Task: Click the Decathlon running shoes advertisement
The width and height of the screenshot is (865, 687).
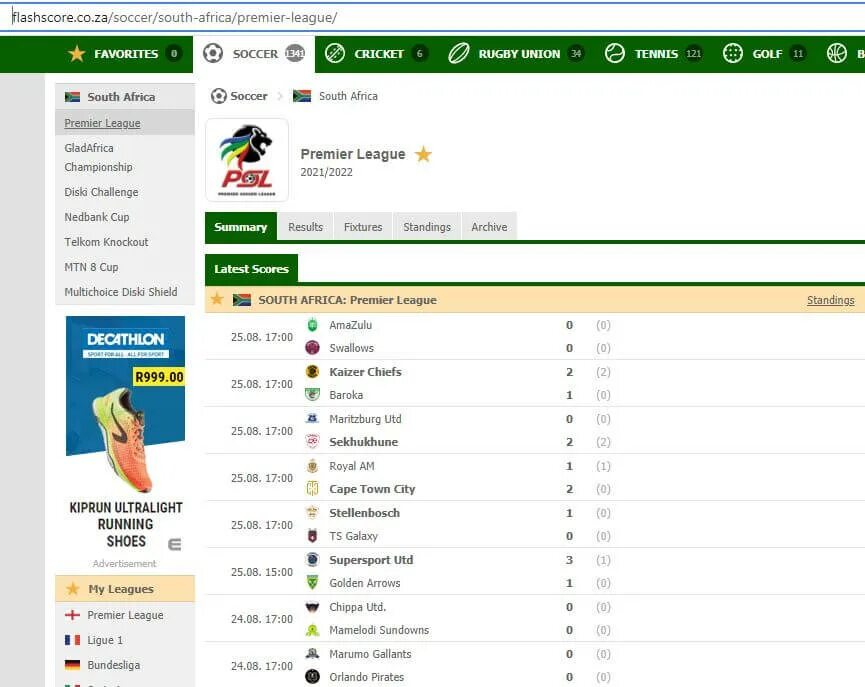Action: click(x=125, y=433)
